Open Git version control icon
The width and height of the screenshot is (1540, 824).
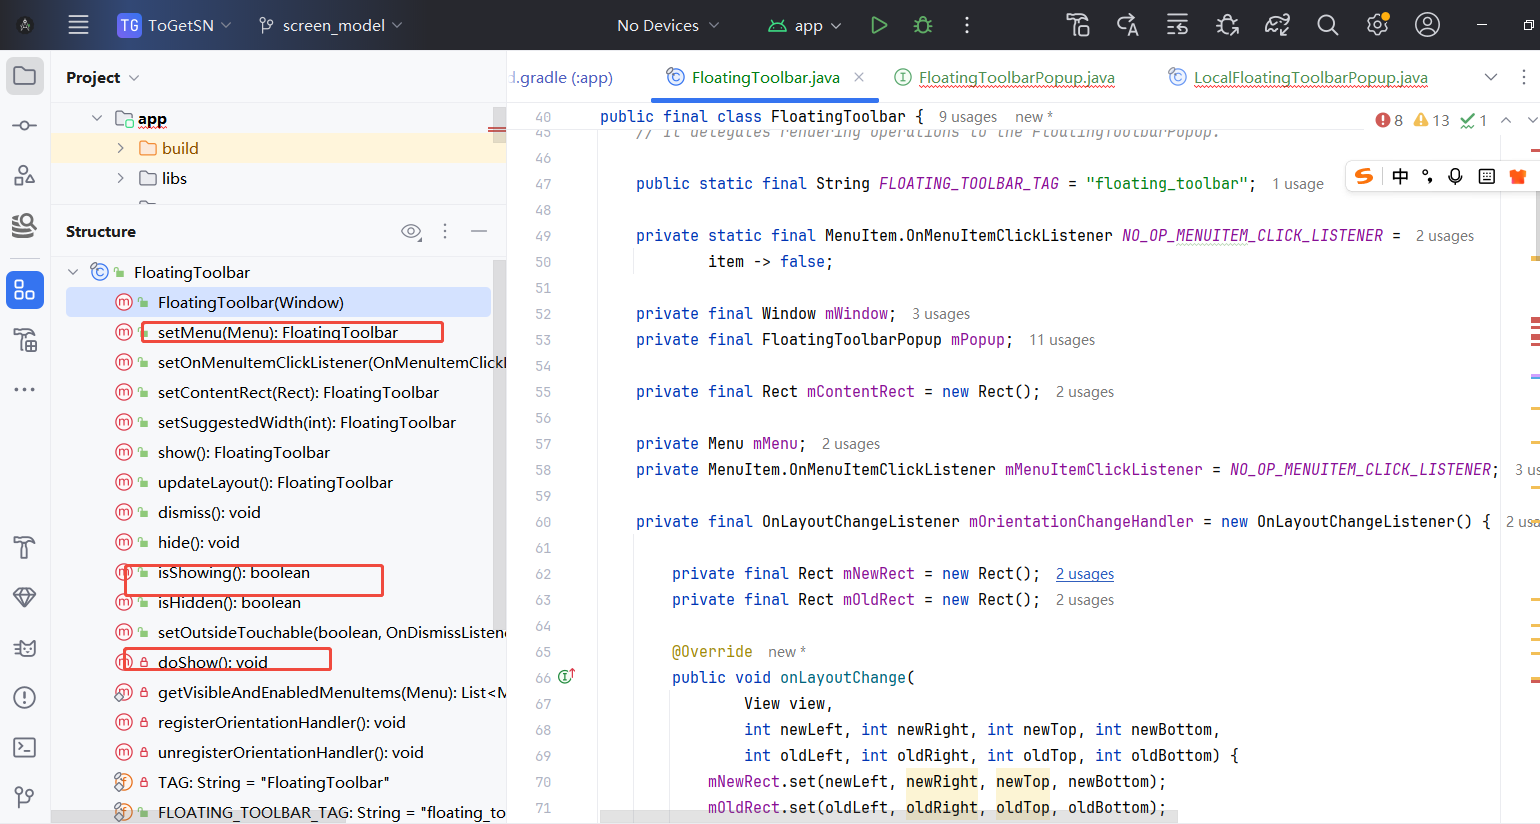25,797
